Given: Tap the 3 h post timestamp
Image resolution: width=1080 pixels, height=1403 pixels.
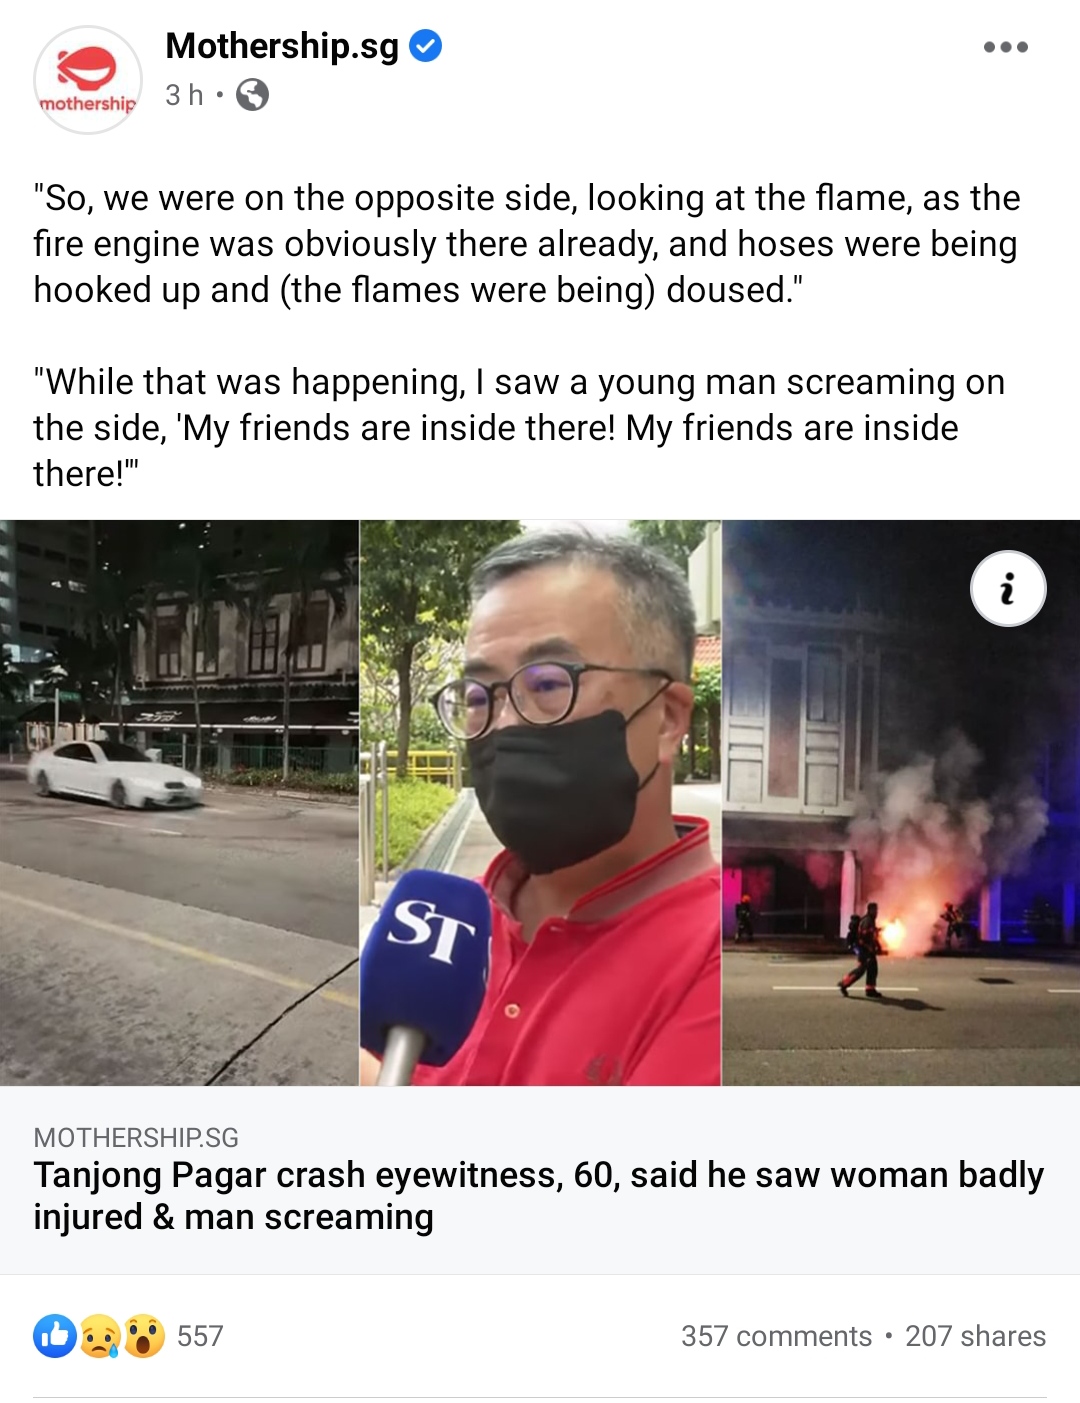Looking at the screenshot, I should [x=184, y=95].
